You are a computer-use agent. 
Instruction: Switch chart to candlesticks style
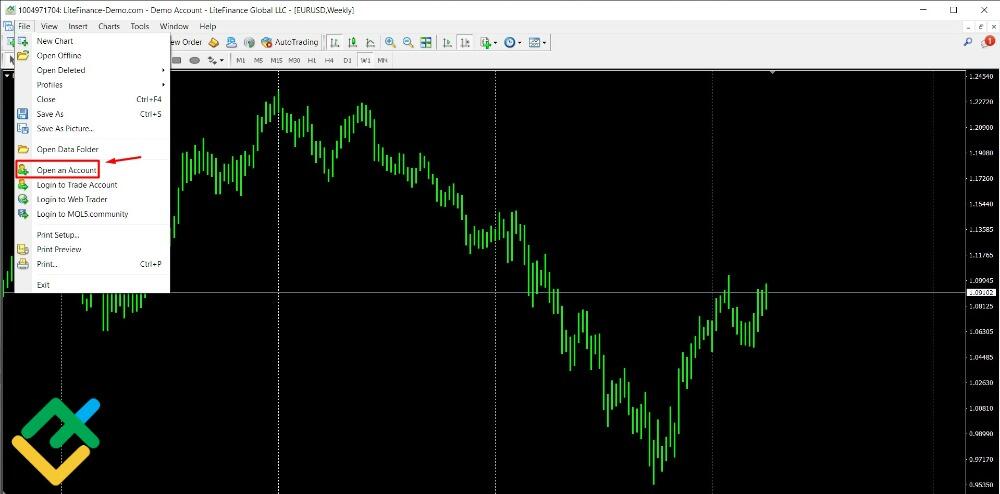(x=352, y=42)
